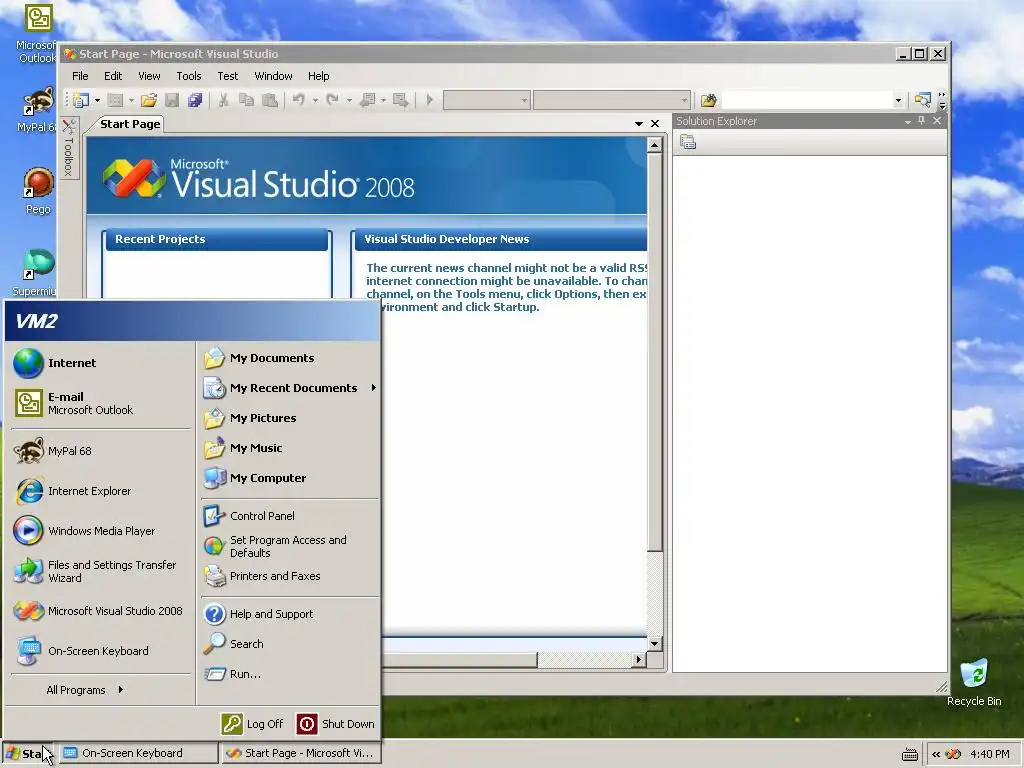Launch MyPal 68 from Start menu

(101, 451)
